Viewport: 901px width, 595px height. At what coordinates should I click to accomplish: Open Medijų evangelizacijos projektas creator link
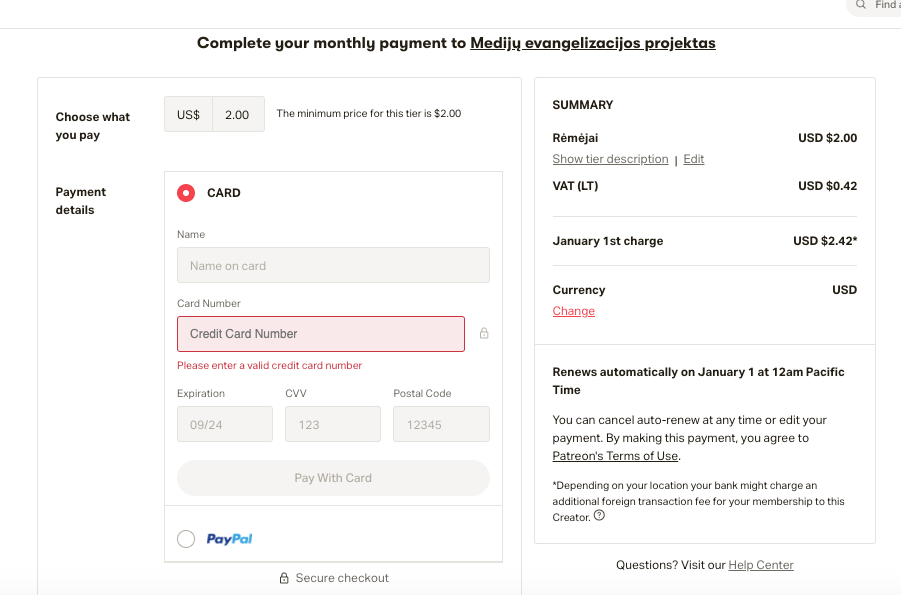(x=593, y=43)
